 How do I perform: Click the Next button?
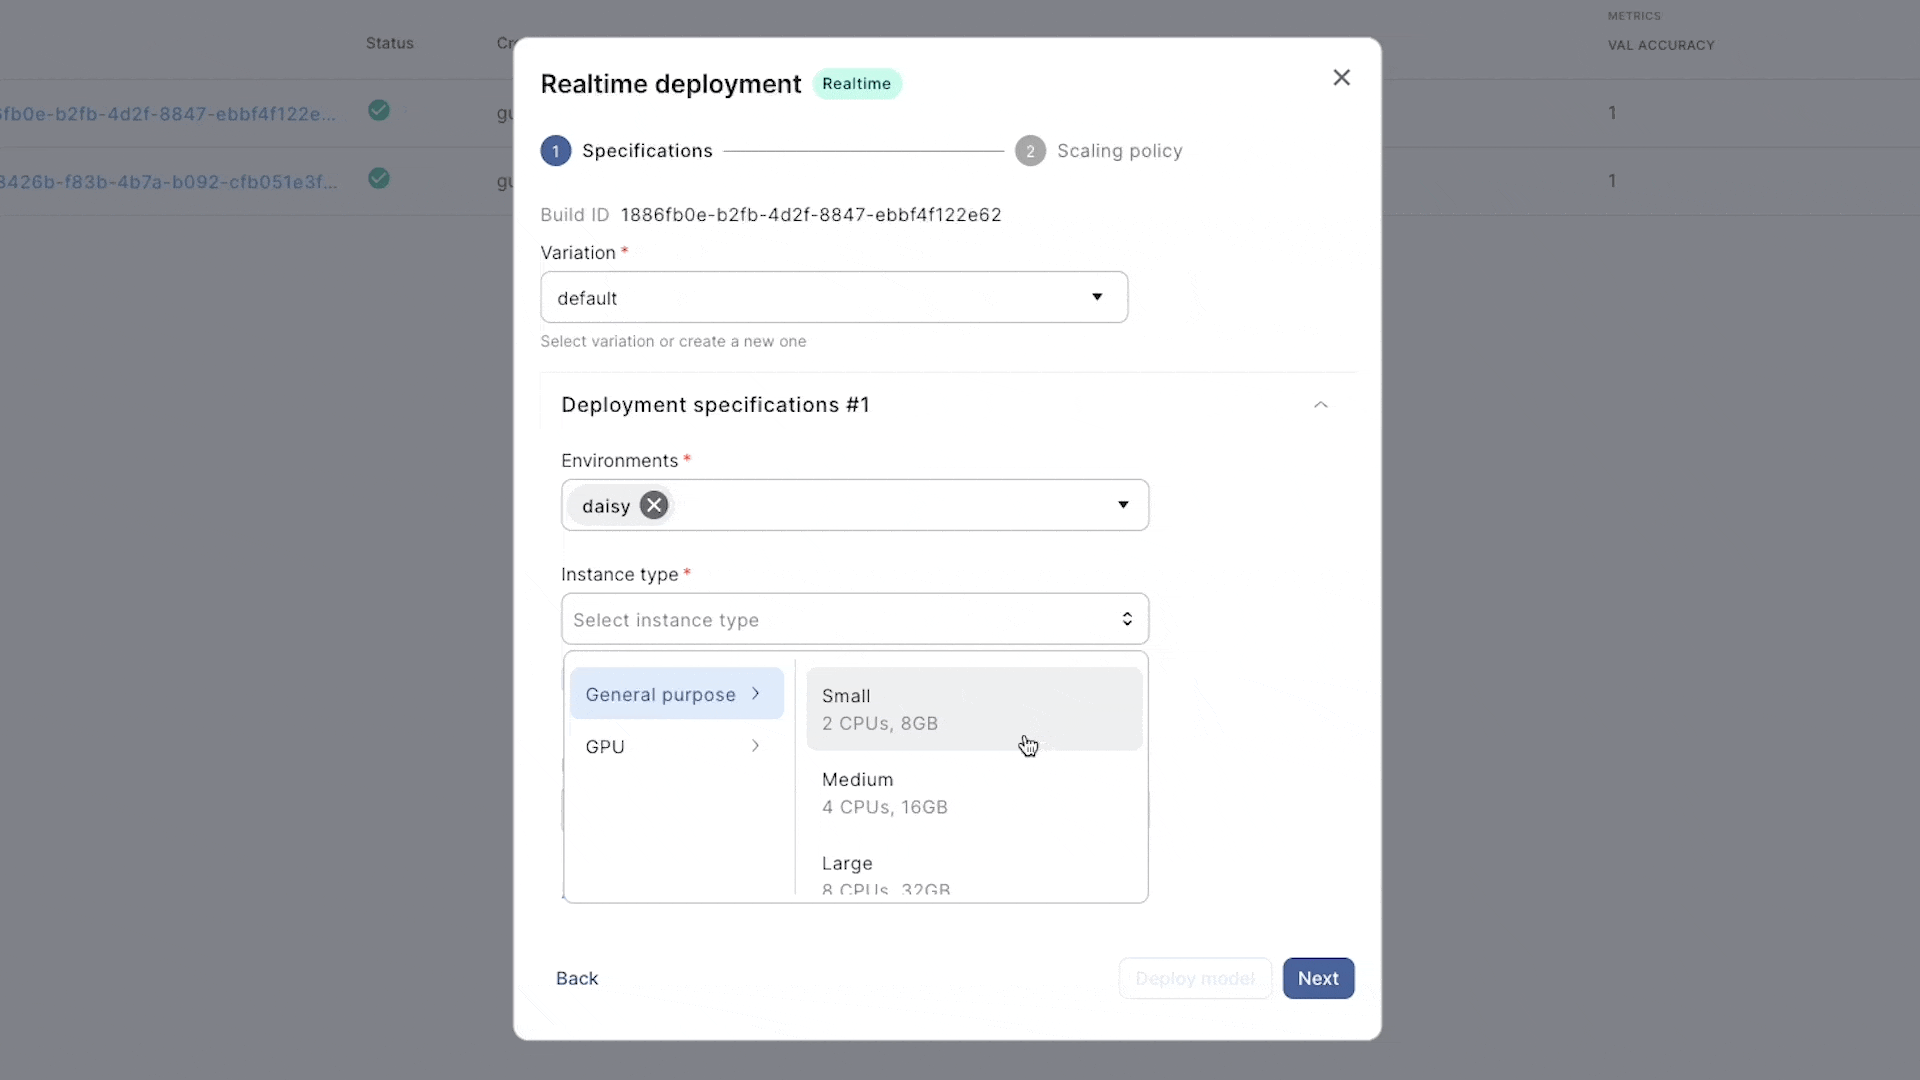pos(1318,978)
